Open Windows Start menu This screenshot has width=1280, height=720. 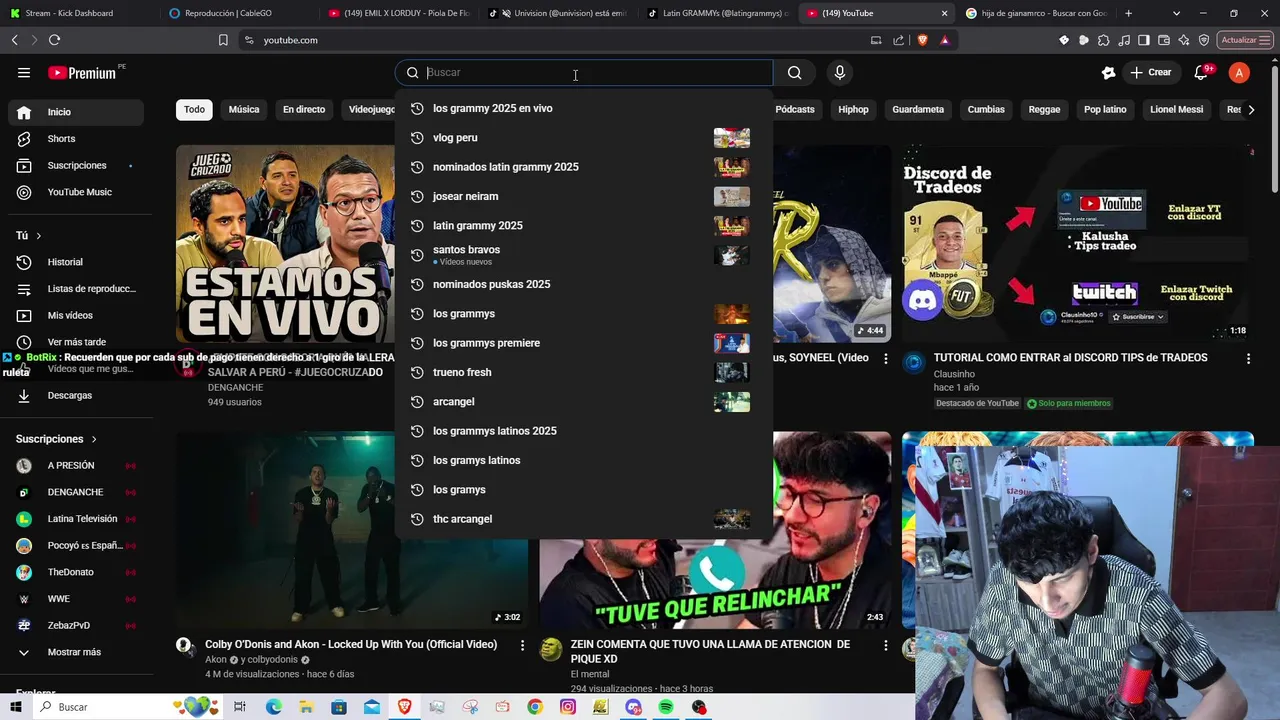coord(16,707)
